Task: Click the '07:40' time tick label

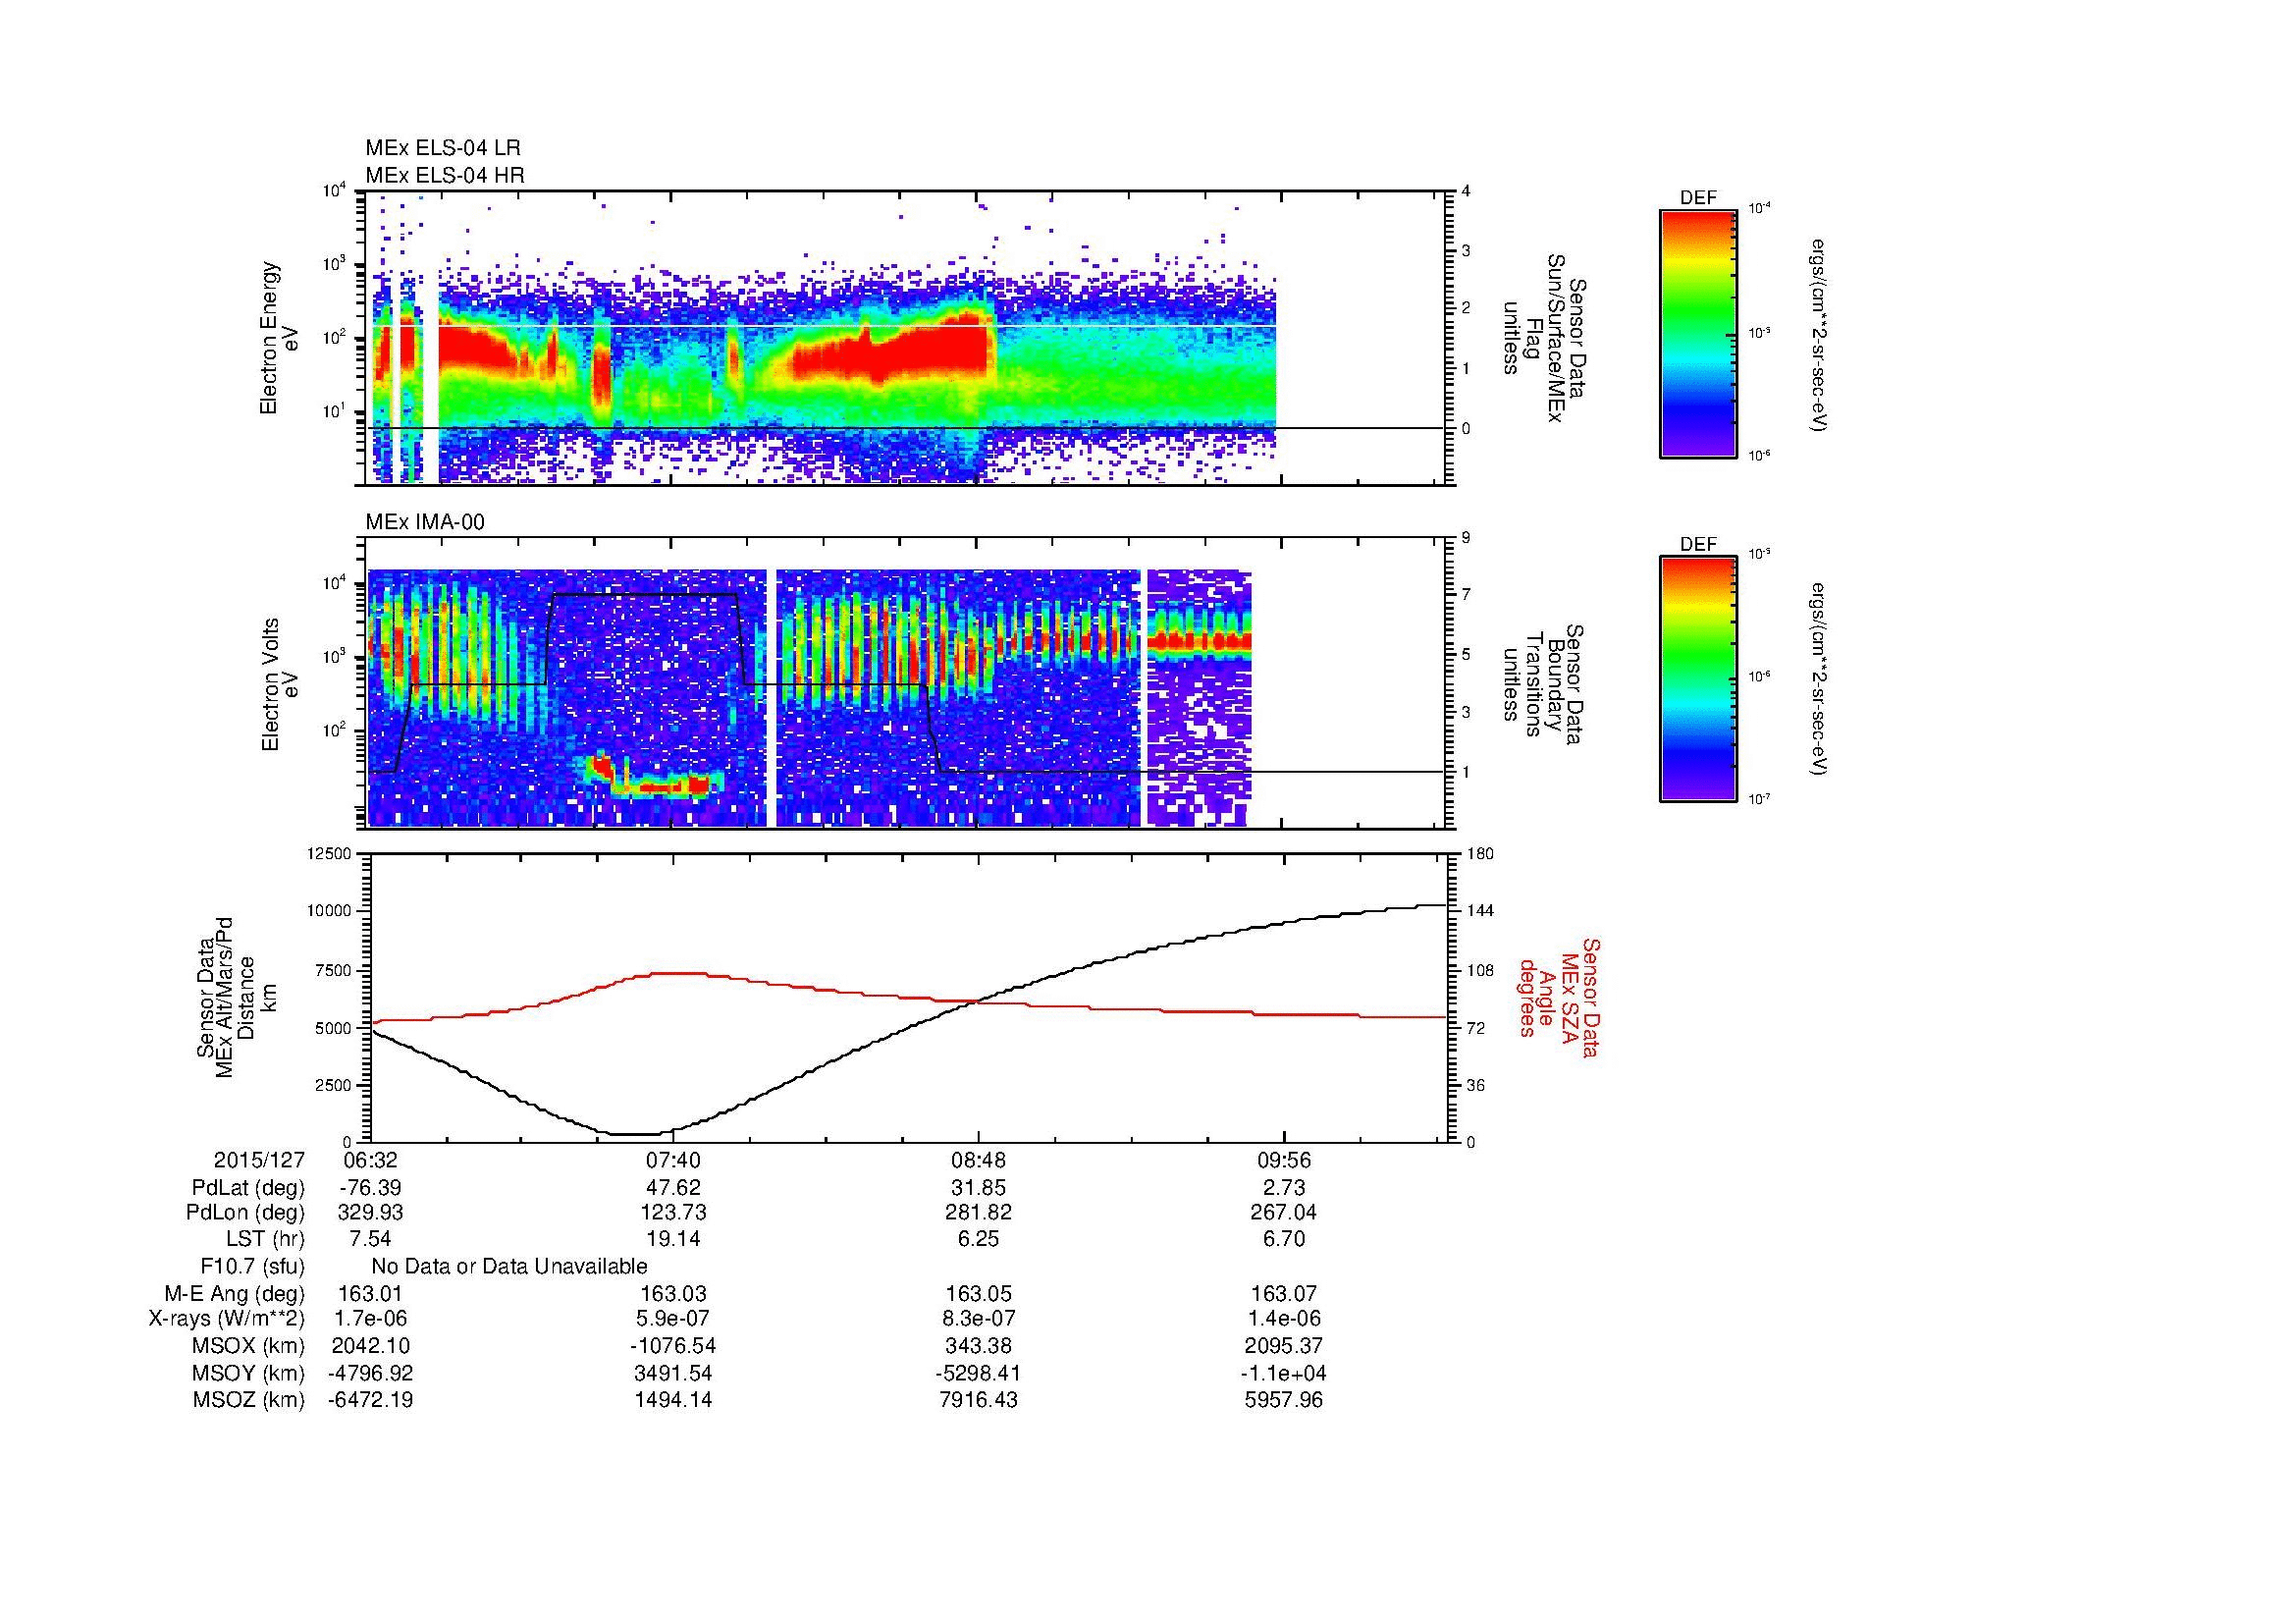Action: click(674, 1161)
